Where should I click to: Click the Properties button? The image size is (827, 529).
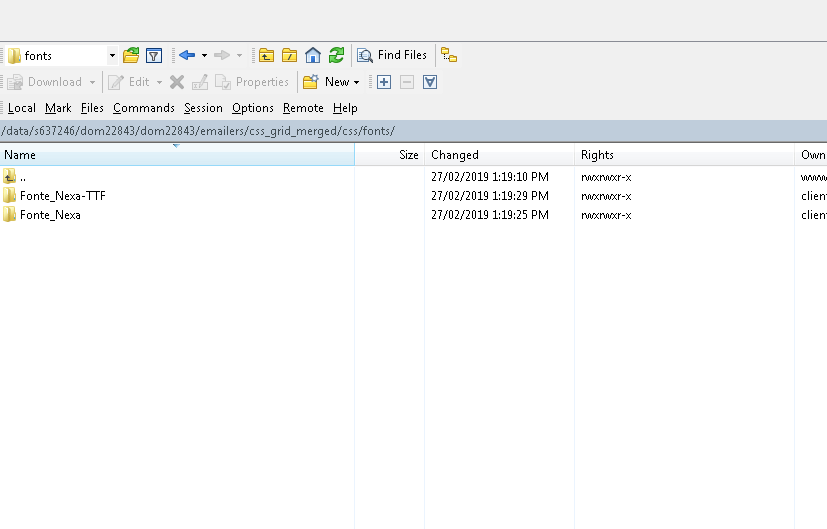[253, 82]
